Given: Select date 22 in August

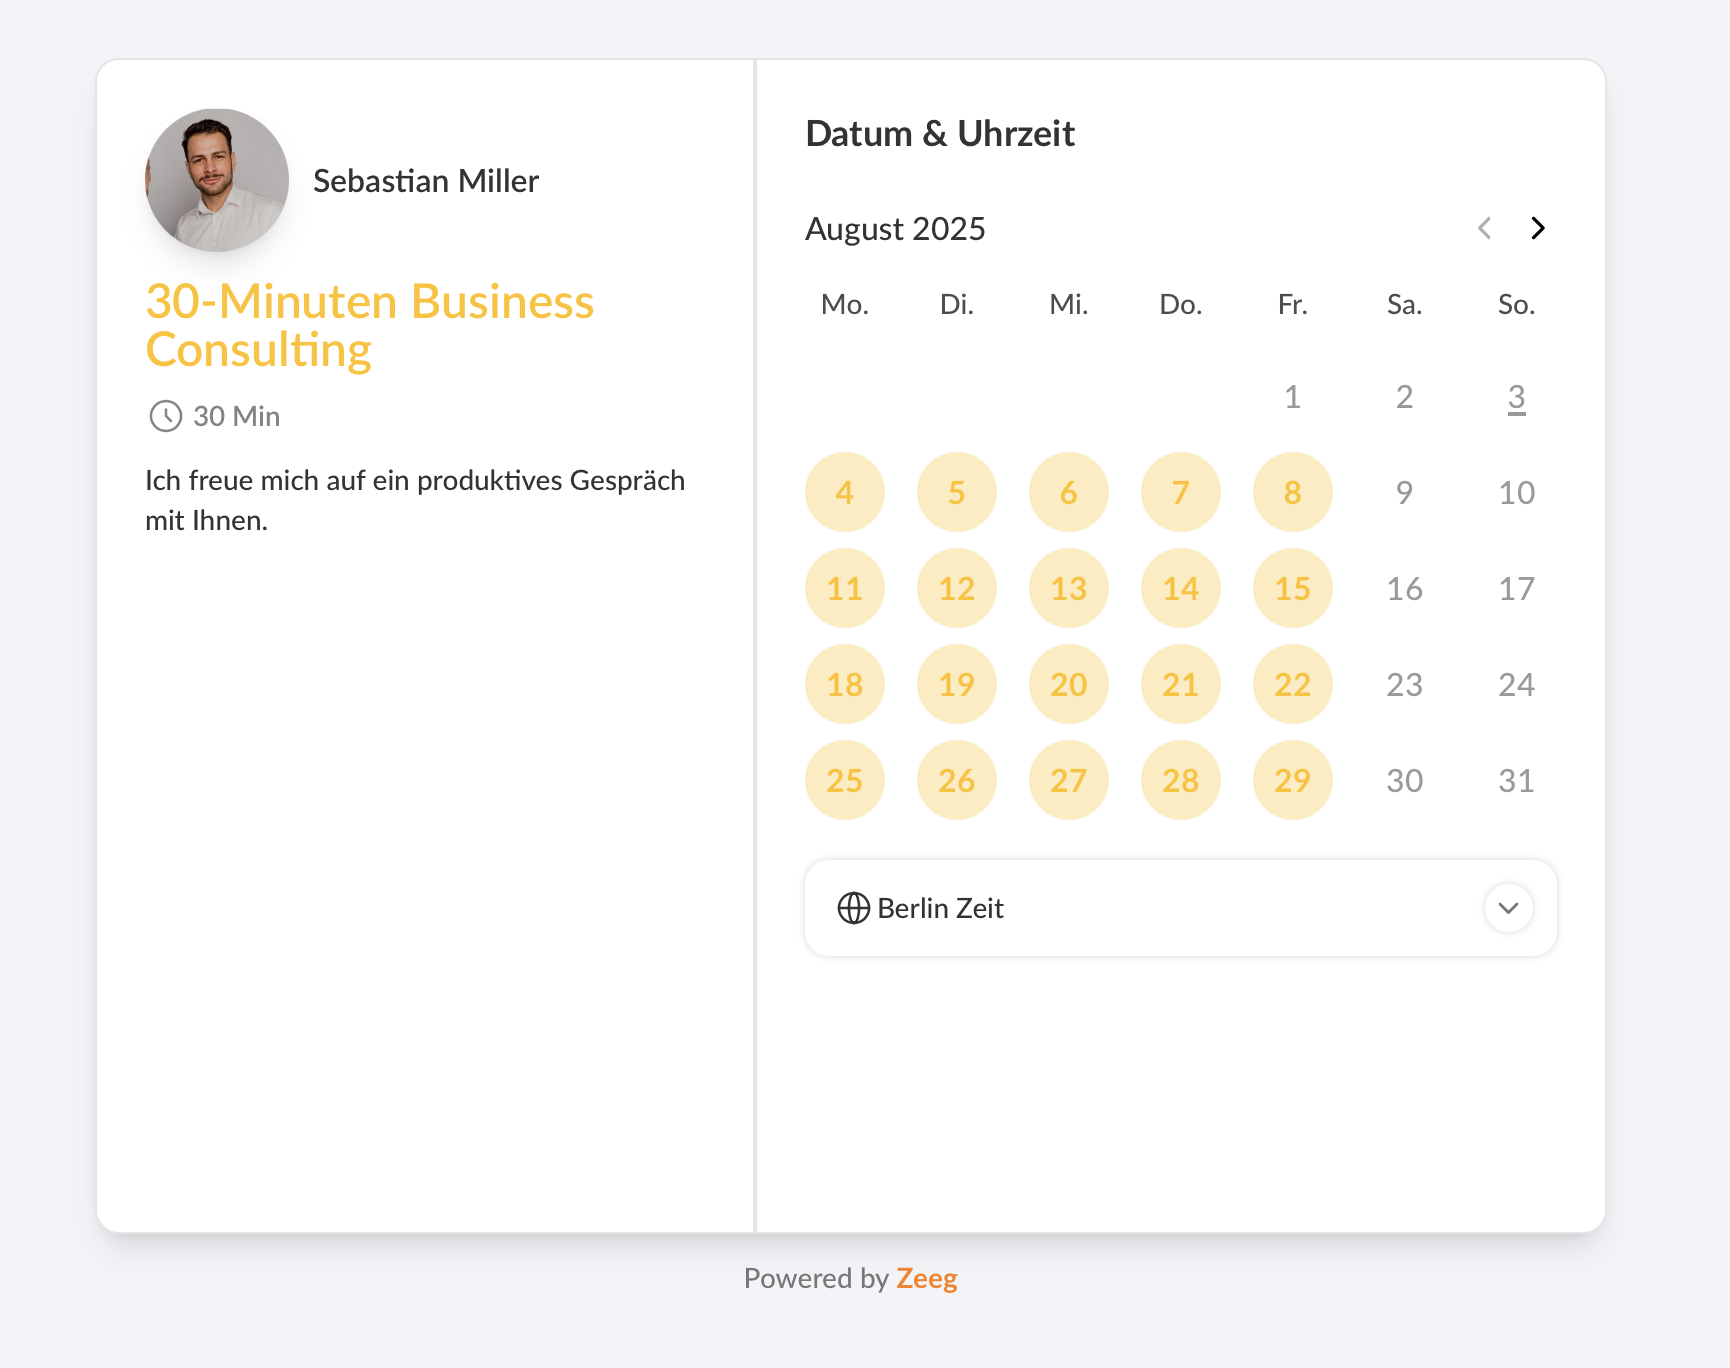Looking at the screenshot, I should [x=1293, y=684].
